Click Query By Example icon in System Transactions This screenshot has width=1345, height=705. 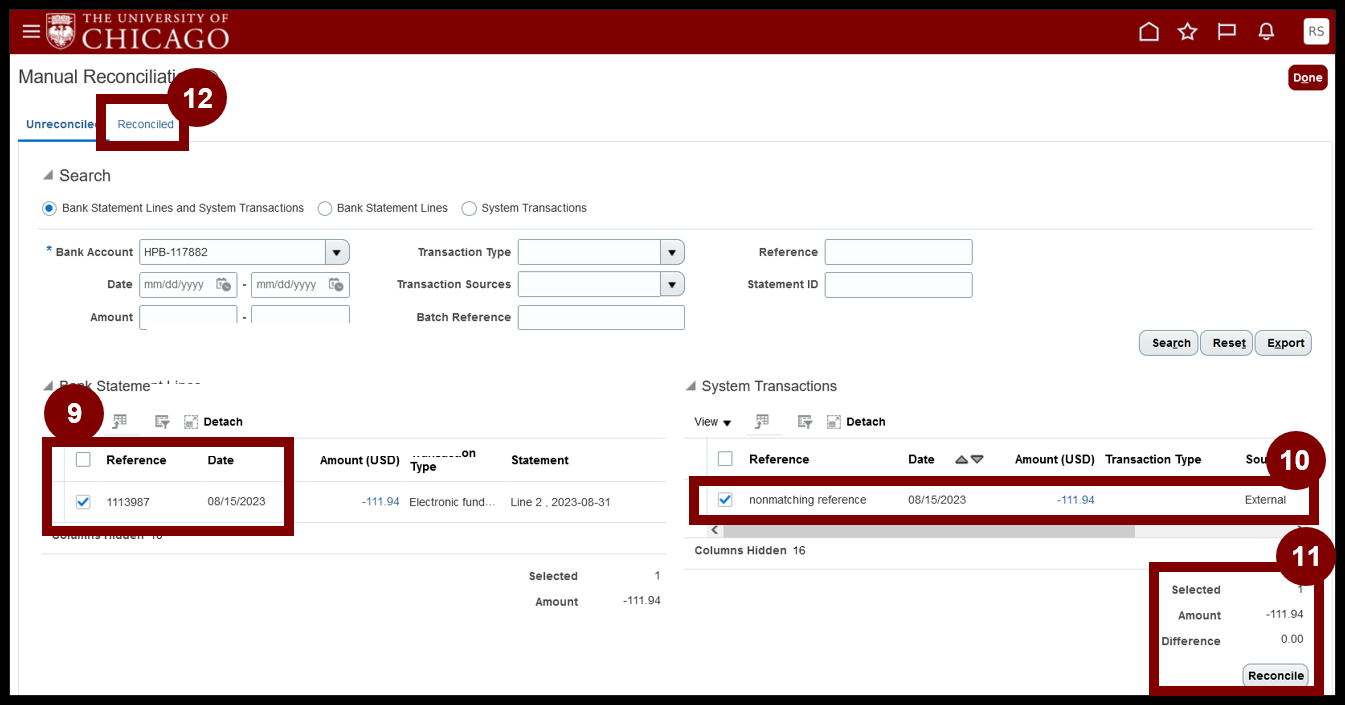tap(804, 422)
